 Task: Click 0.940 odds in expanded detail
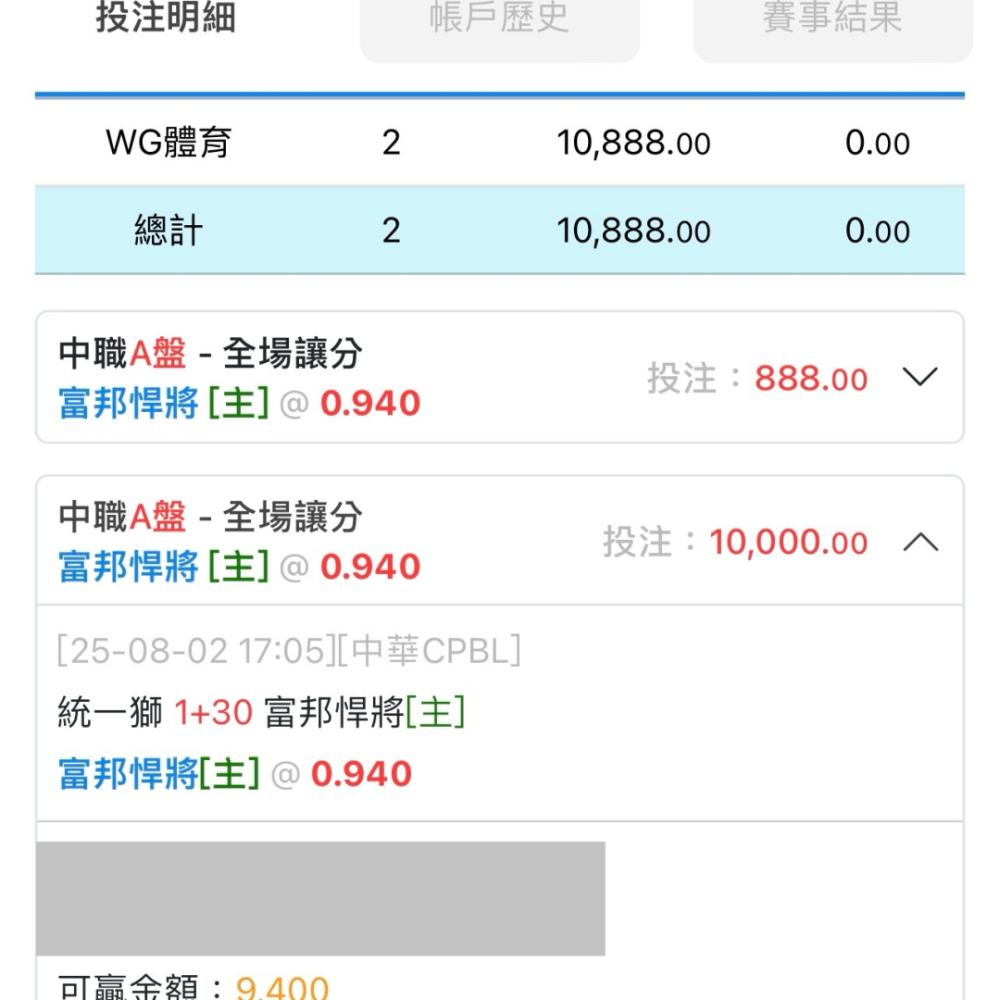click(362, 774)
